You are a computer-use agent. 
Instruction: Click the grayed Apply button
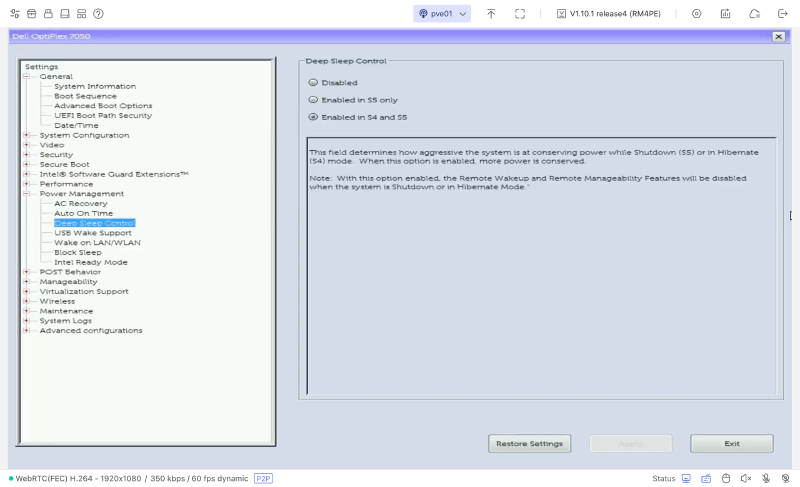click(631, 444)
